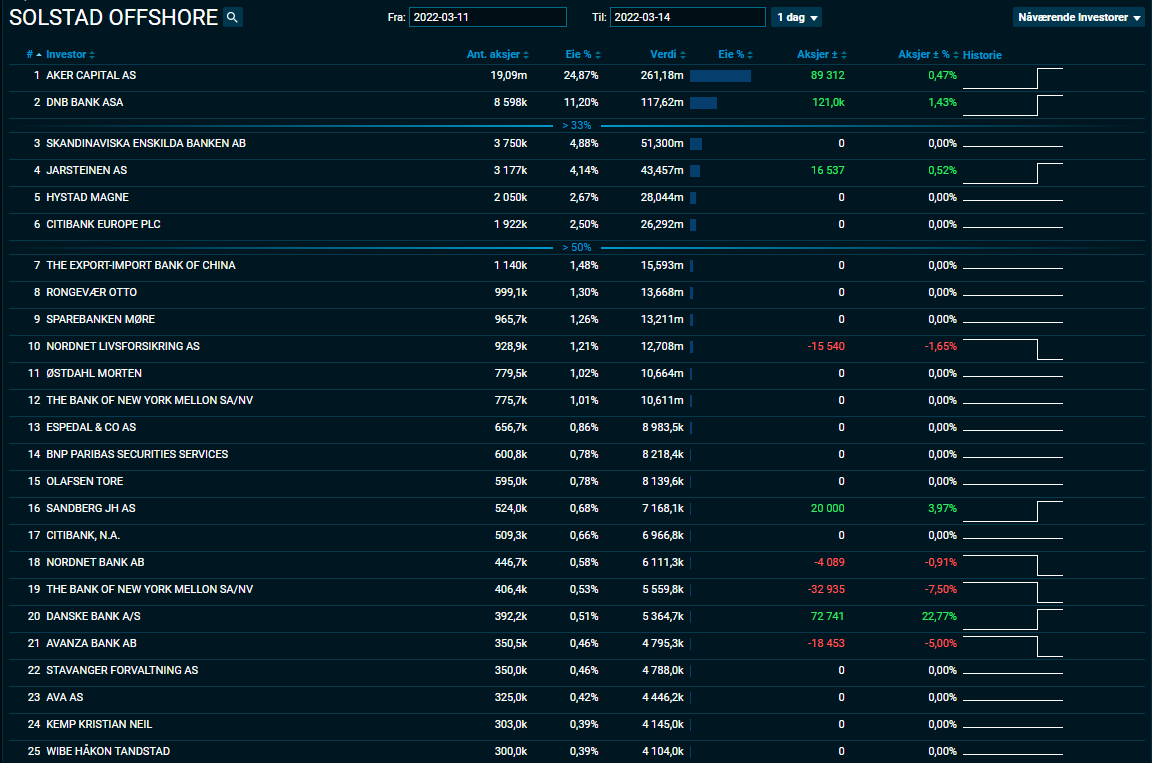Edit the Til date field 2022-03-14
The image size is (1152, 763).
click(x=688, y=17)
